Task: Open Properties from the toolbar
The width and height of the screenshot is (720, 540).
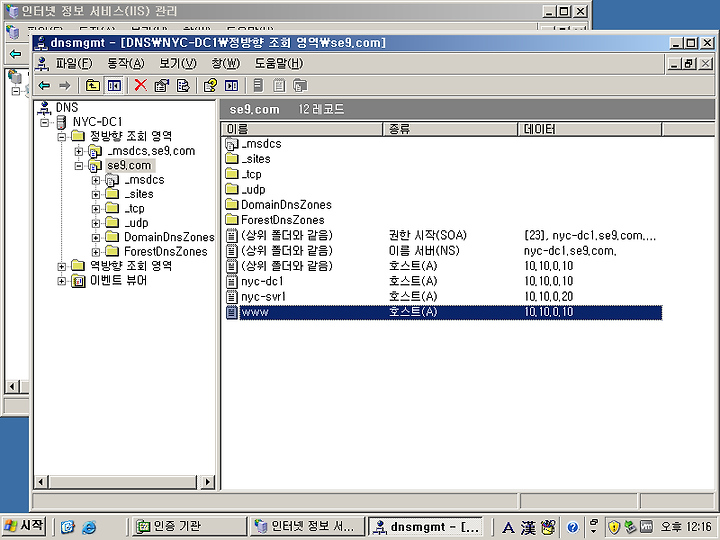Action: pos(162,85)
